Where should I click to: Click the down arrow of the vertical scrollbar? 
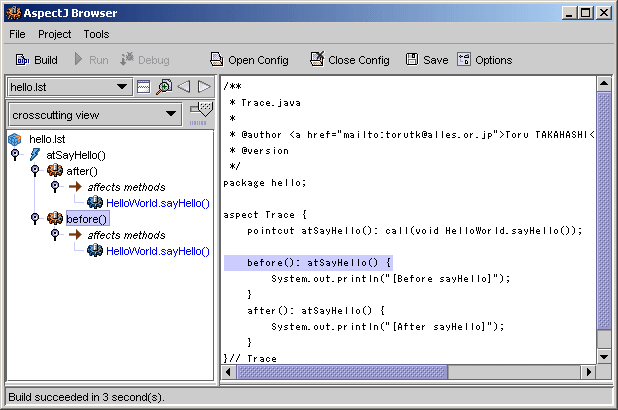(604, 357)
